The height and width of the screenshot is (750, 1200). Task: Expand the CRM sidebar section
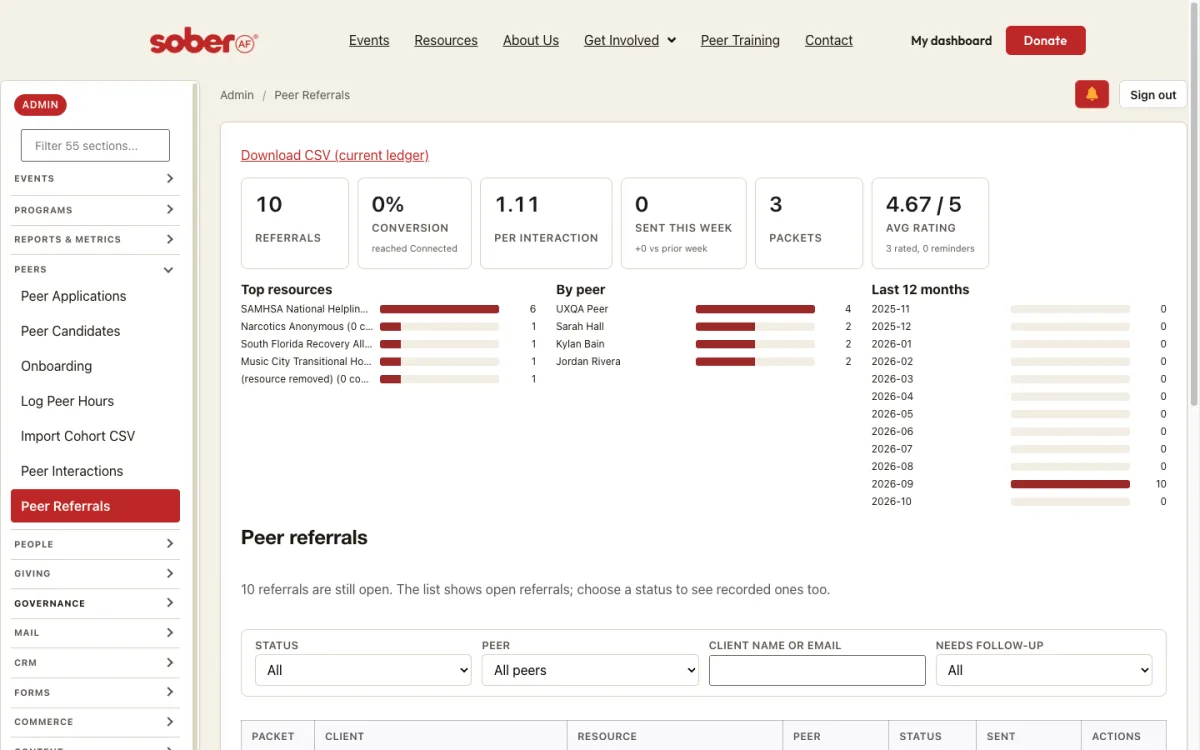[95, 662]
